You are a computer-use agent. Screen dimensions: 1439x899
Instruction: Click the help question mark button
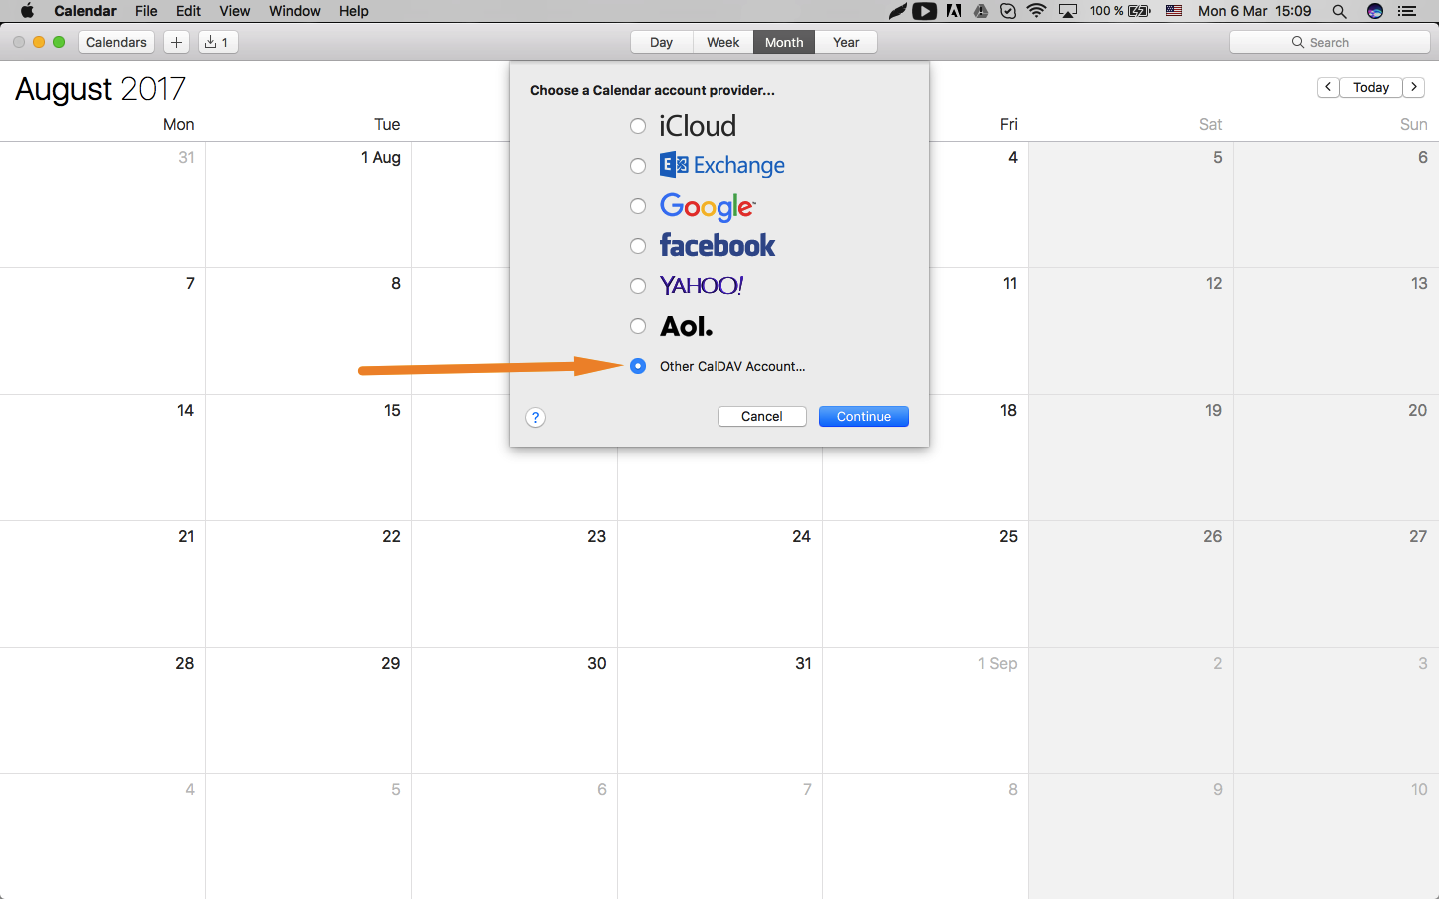pyautogui.click(x=536, y=417)
